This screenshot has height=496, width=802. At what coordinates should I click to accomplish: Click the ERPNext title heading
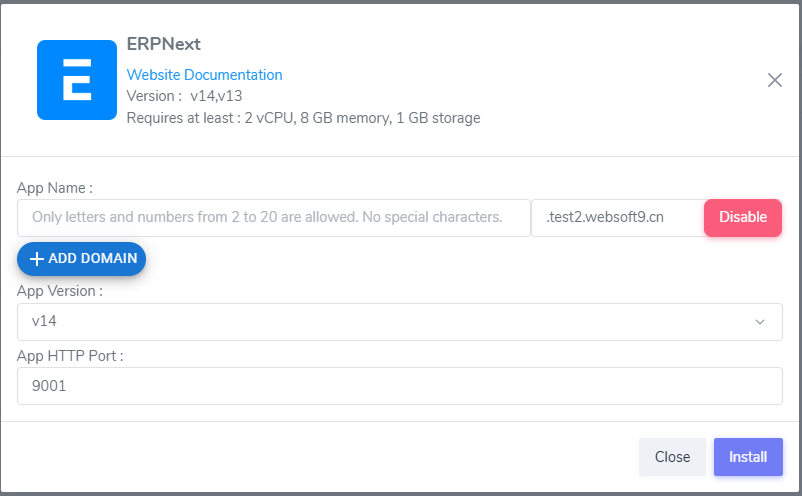click(x=165, y=45)
